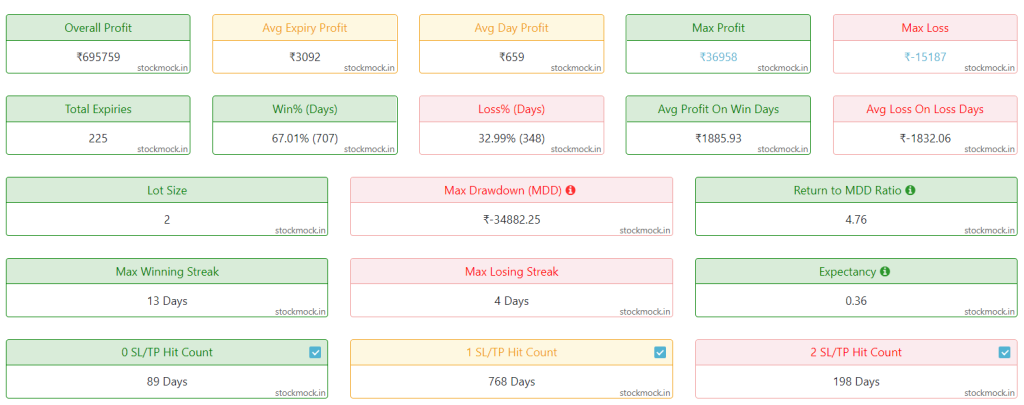The width and height of the screenshot is (1024, 405).
Task: Uncheck the 0 SL/TP Hit Count checkbox
Action: (x=315, y=352)
